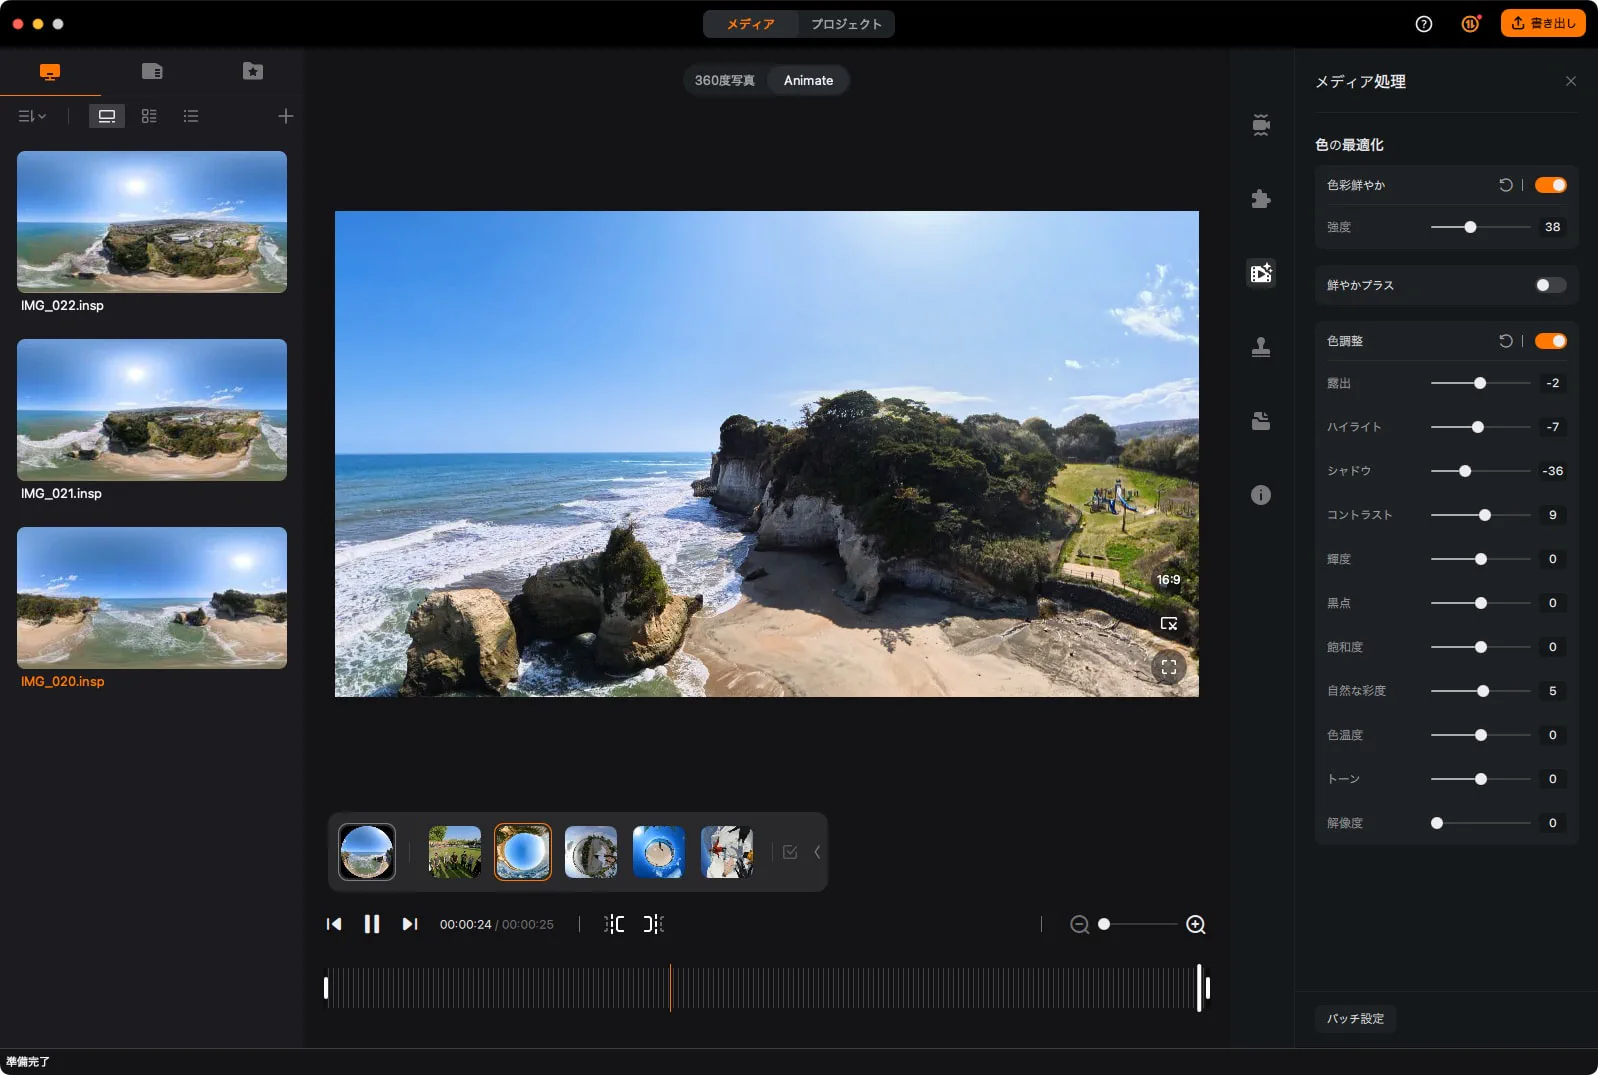Show the file info panel icon
This screenshot has width=1598, height=1075.
[1261, 495]
